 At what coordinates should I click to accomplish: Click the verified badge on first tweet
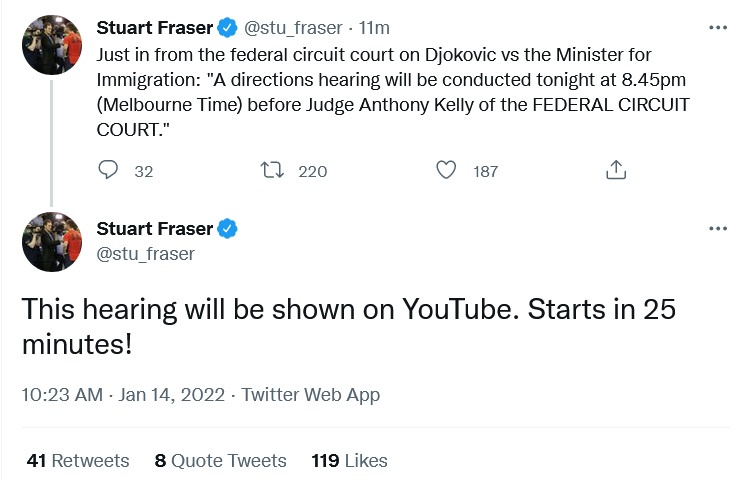228,27
